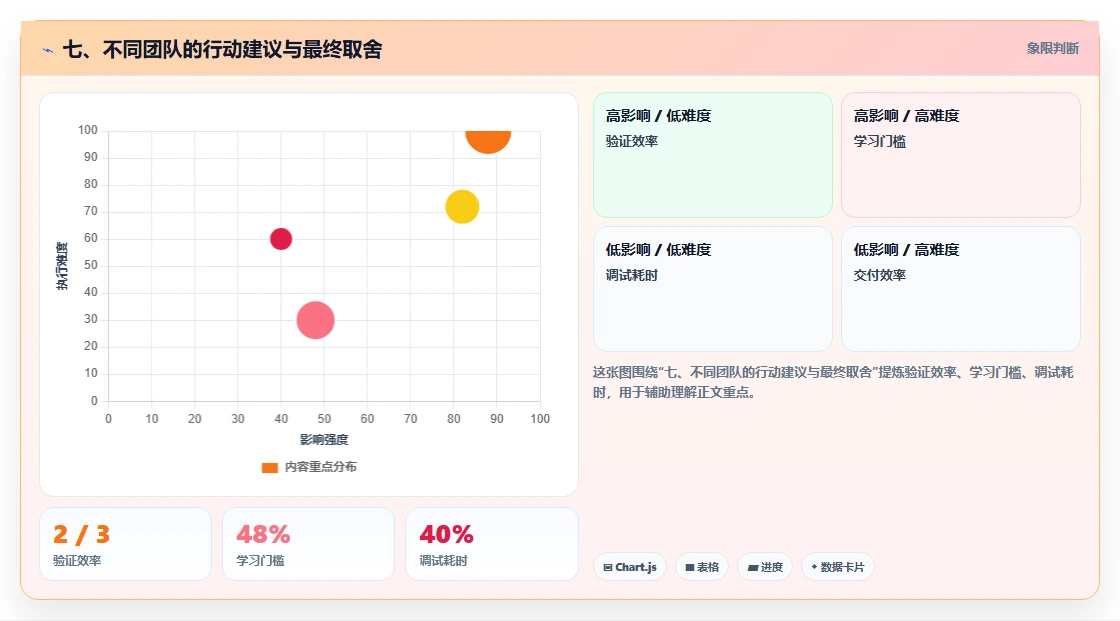This screenshot has height=621, width=1120.
Task: Click the description paragraph starting 这张图围绕
Action: click(x=833, y=382)
